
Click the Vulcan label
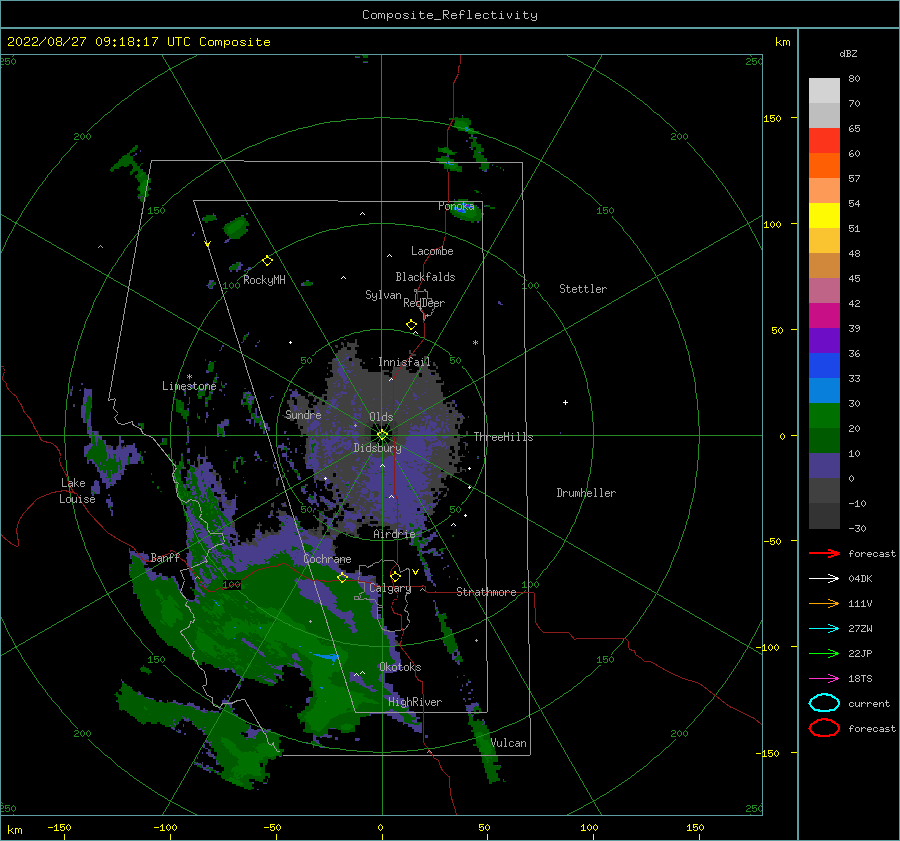point(509,743)
